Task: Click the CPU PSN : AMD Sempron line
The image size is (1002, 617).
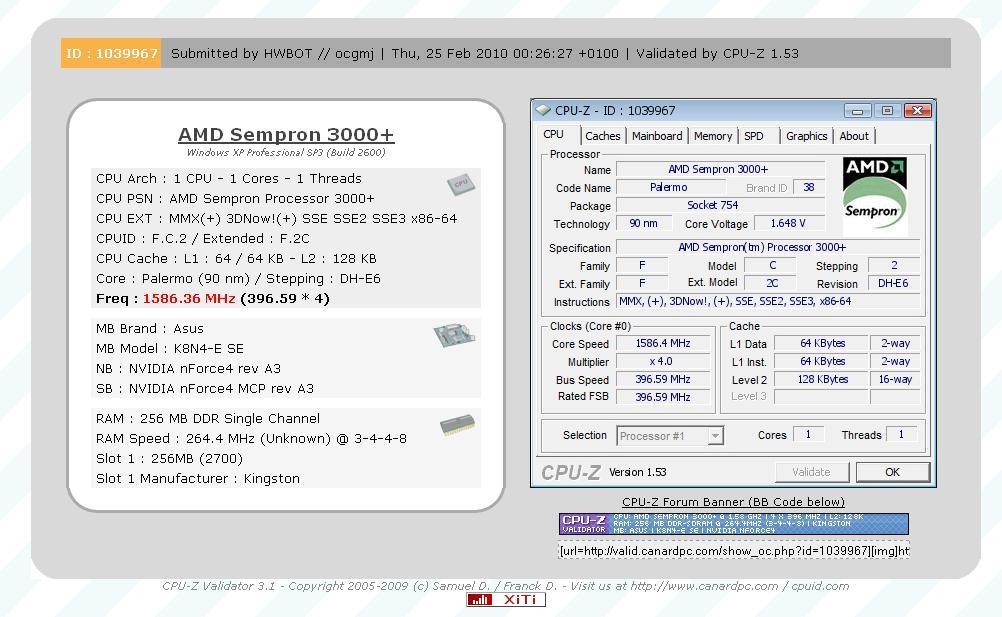Action: coord(235,199)
